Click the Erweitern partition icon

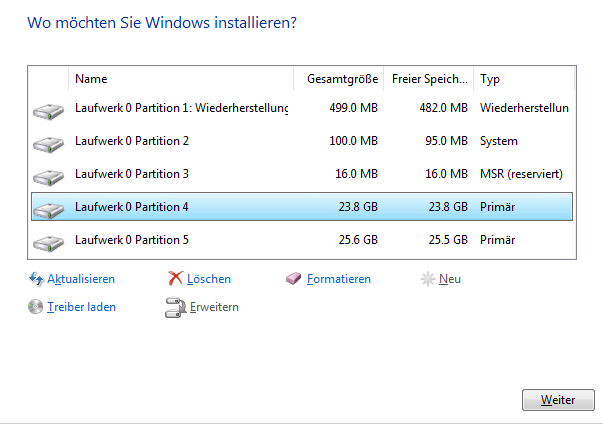pyautogui.click(x=175, y=307)
